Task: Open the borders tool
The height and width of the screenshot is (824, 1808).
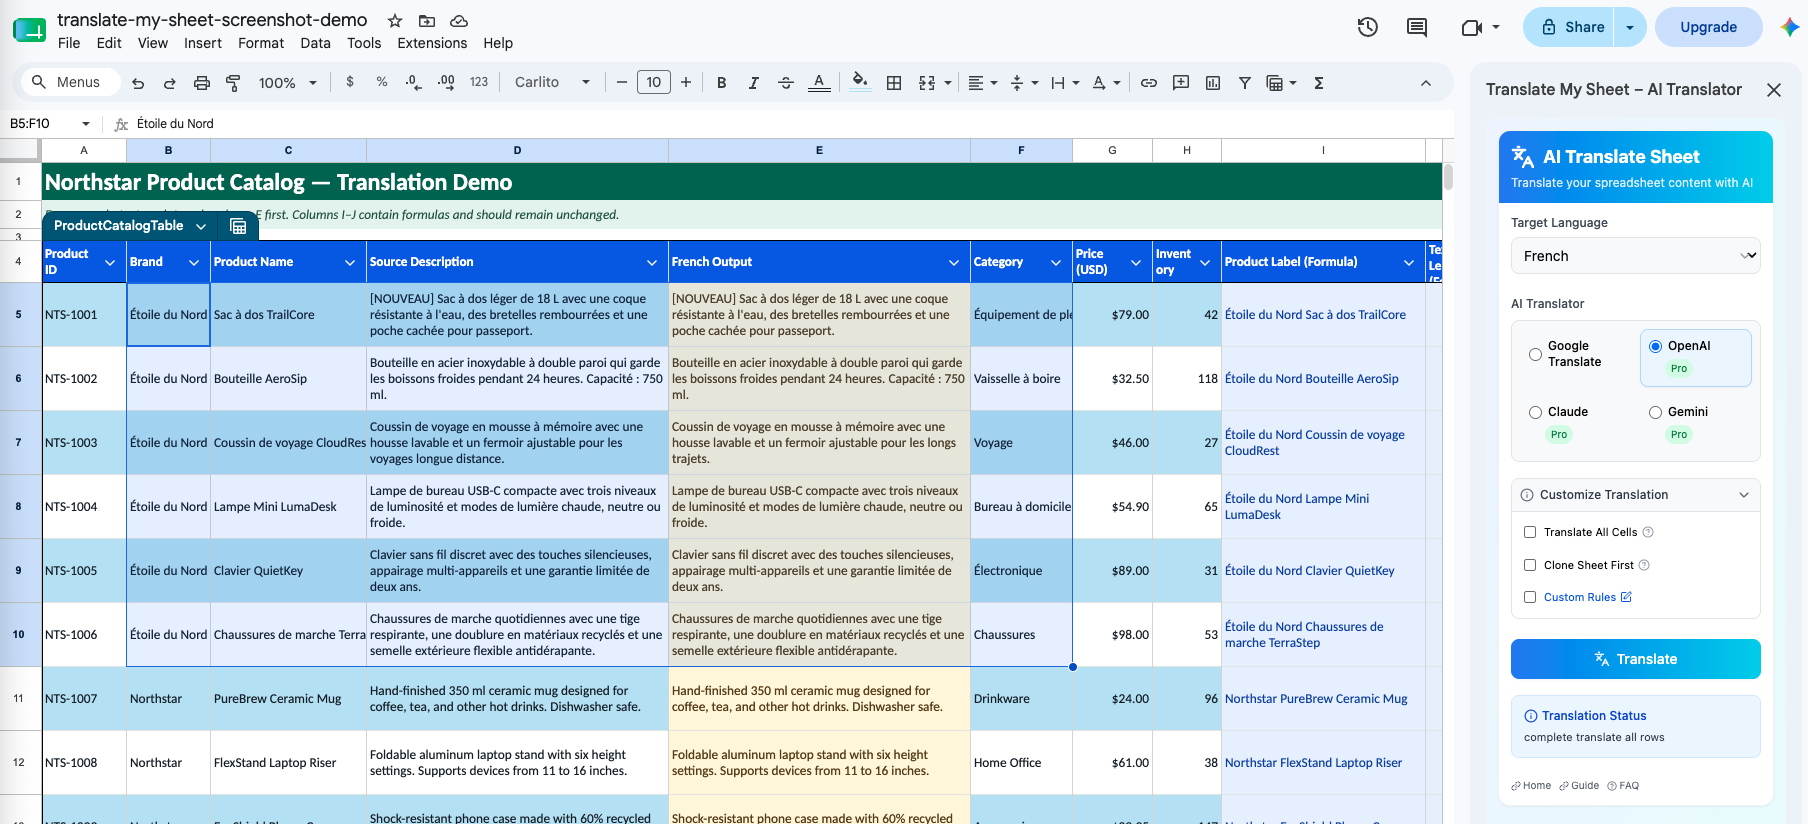Action: (x=894, y=83)
